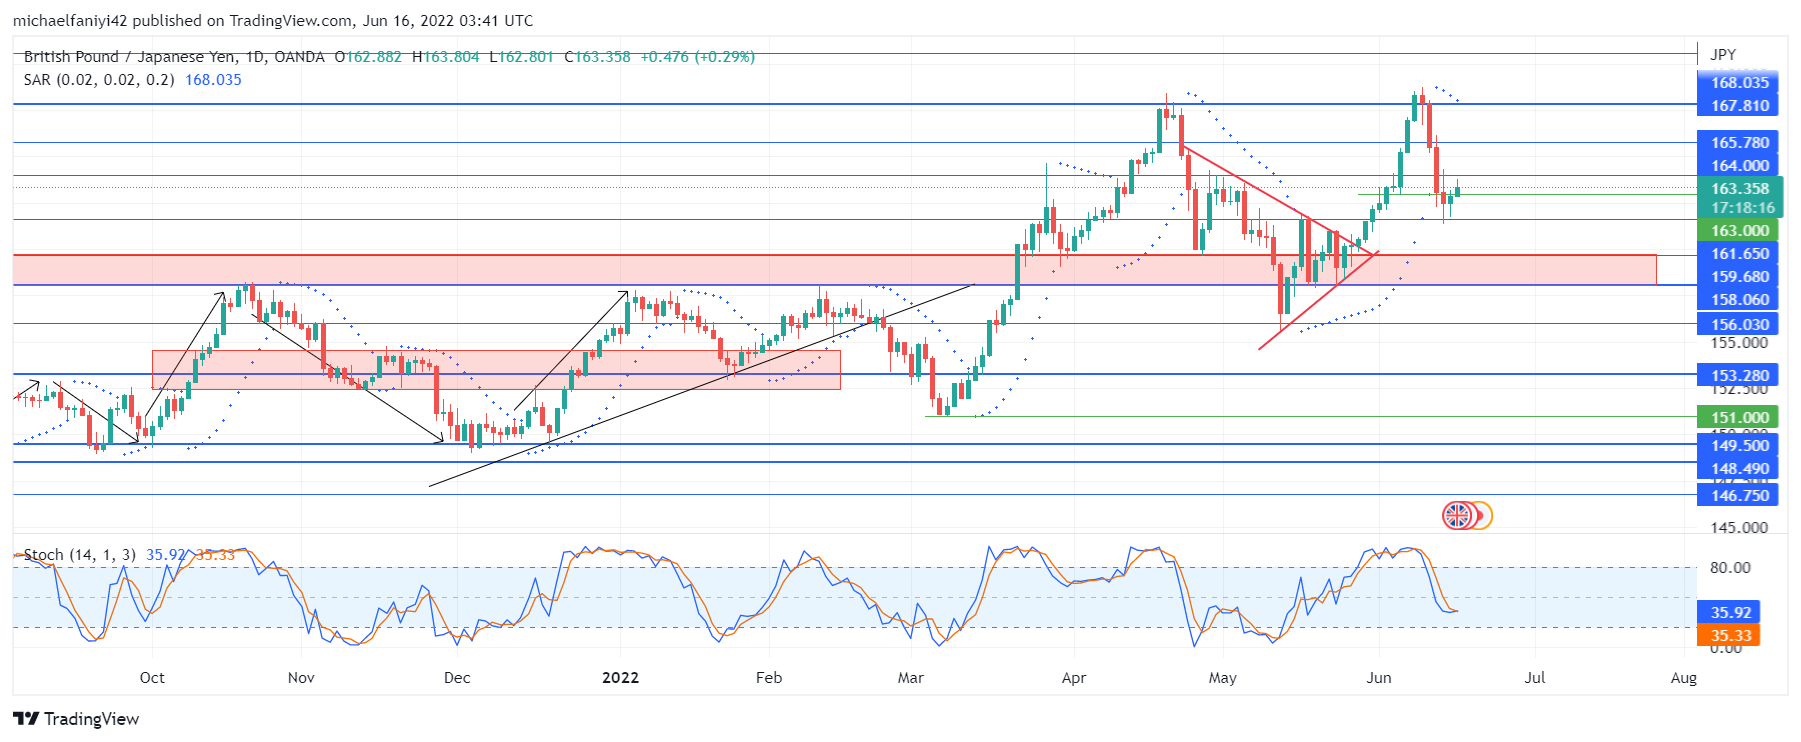Select the 161.650 price level label
The image size is (1801, 742).
[x=1739, y=254]
